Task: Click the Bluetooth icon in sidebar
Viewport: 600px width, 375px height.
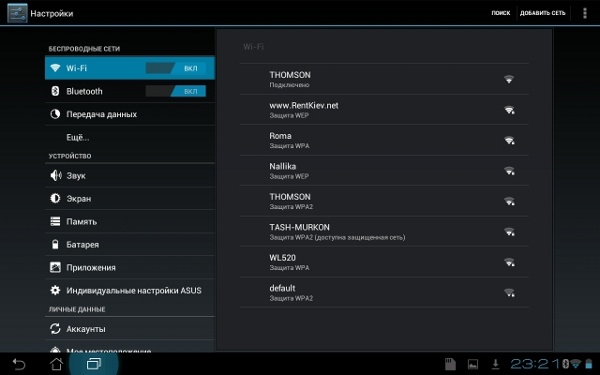Action: pyautogui.click(x=55, y=91)
